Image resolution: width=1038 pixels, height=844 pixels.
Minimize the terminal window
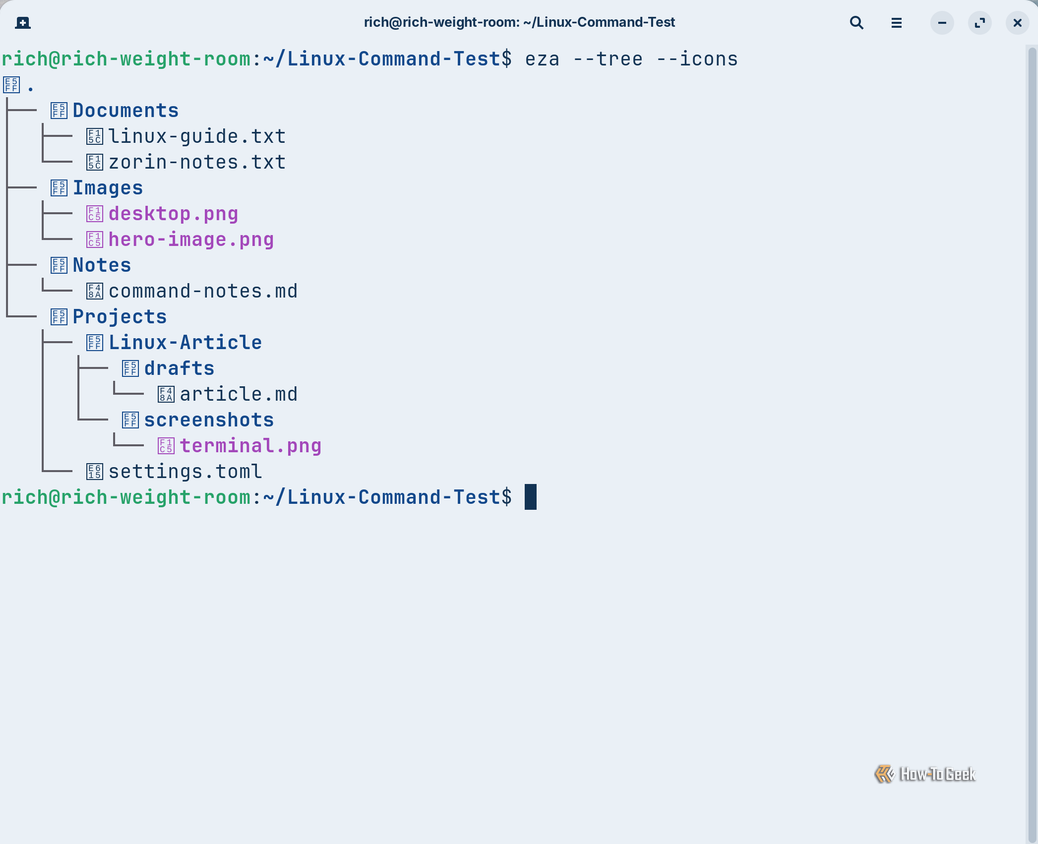pos(941,23)
